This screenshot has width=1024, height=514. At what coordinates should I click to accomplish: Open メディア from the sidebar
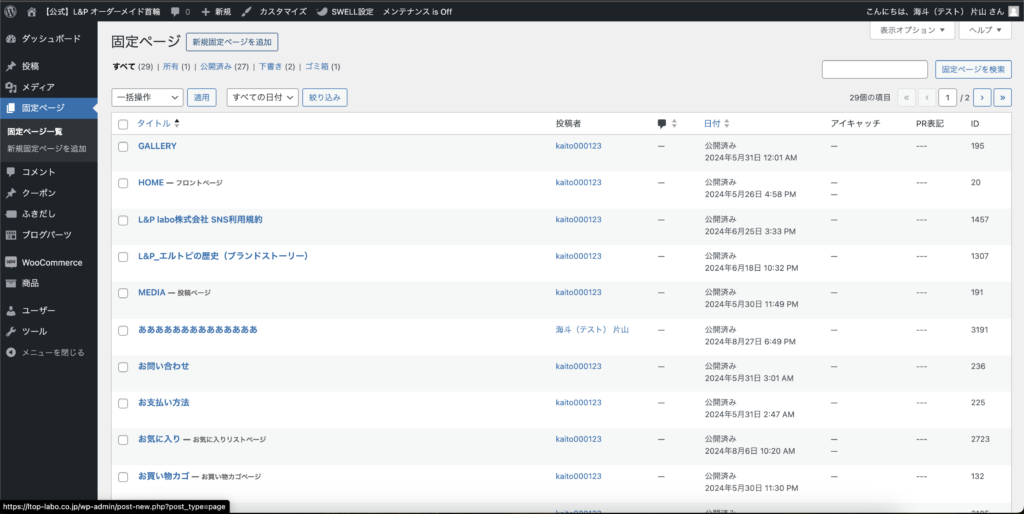[x=38, y=87]
